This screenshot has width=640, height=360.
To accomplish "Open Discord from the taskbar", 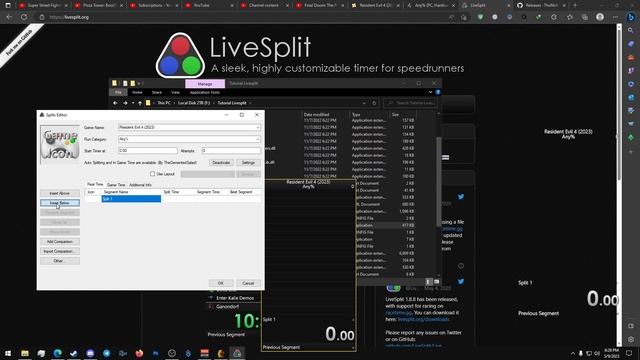I will (x=90, y=353).
